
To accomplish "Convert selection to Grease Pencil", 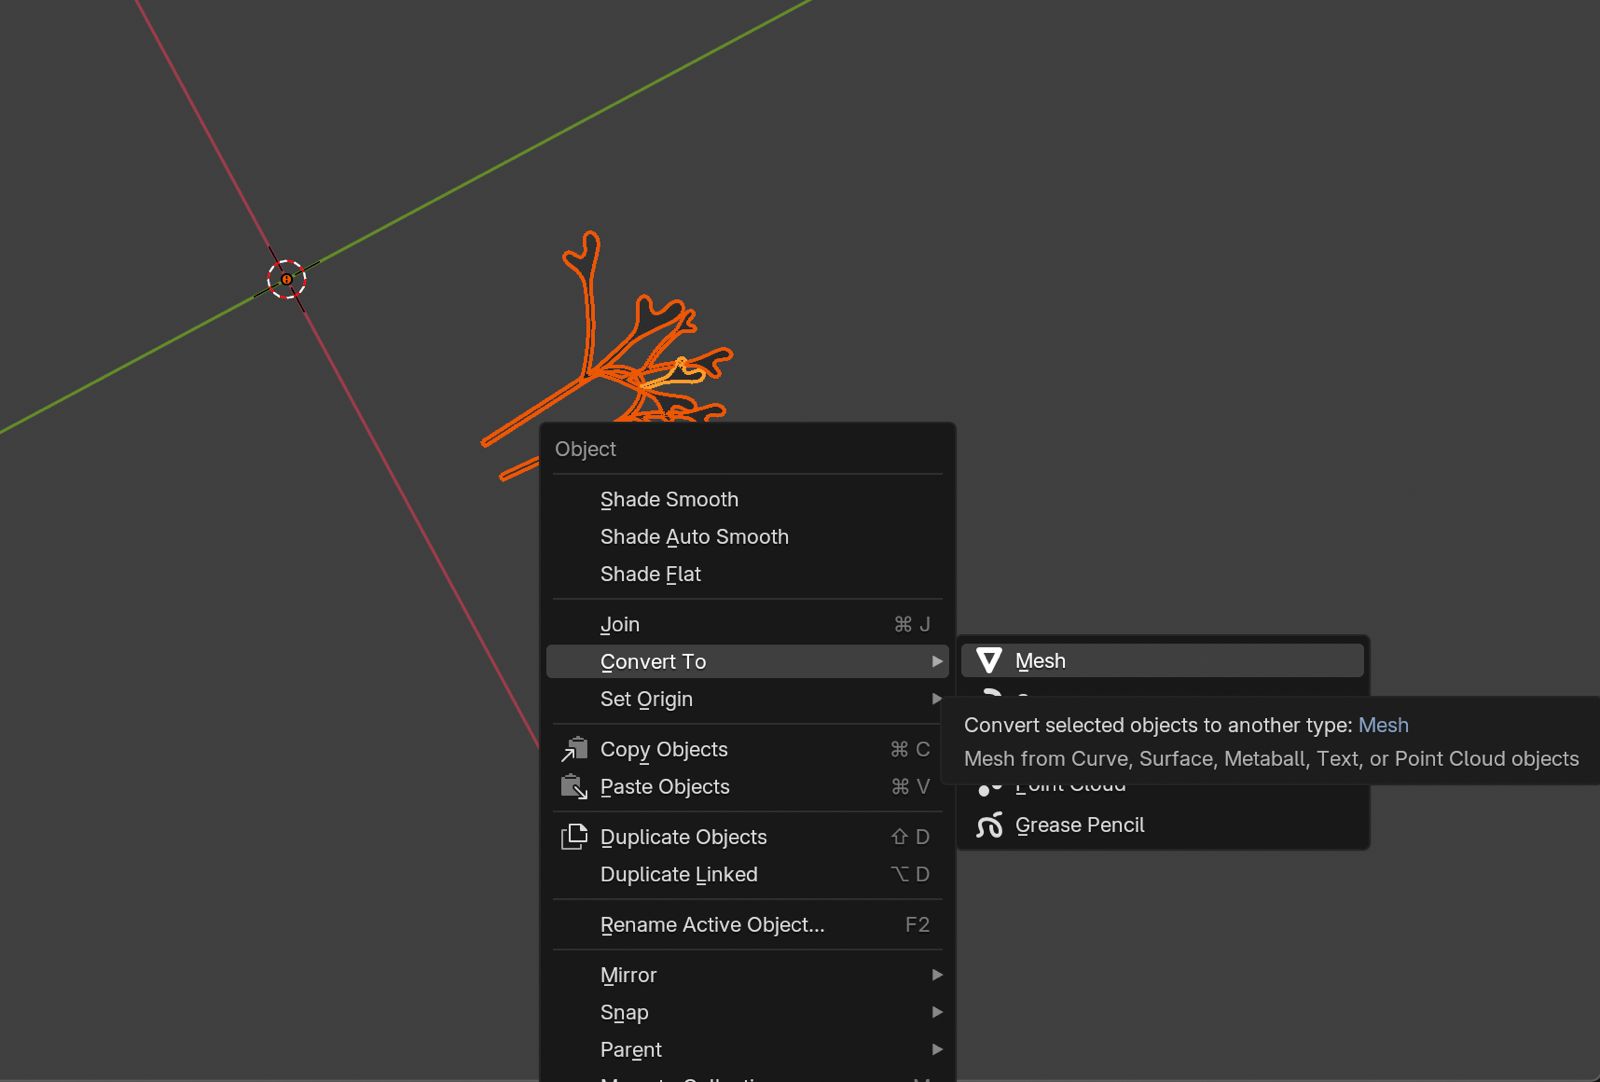I will pyautogui.click(x=1079, y=825).
